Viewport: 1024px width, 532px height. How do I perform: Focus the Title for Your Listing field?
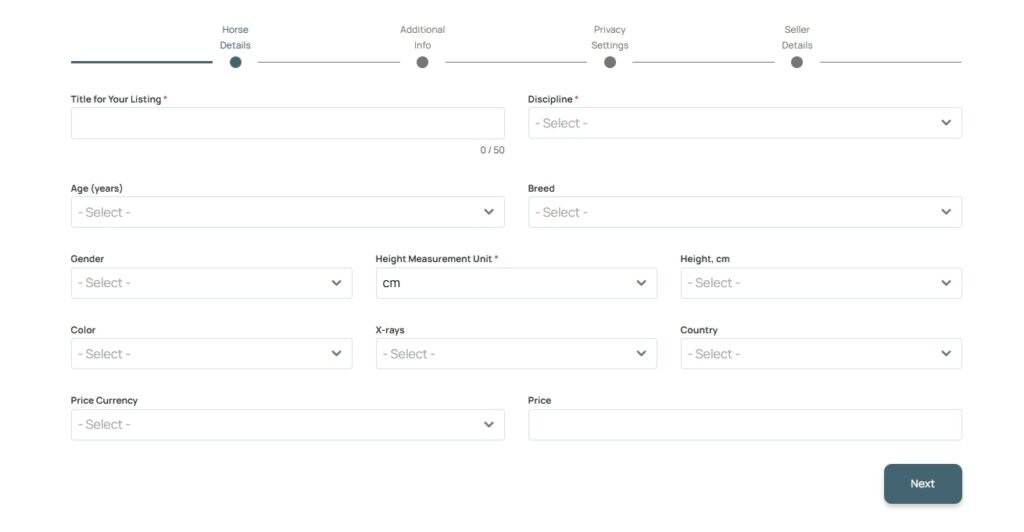coord(287,123)
